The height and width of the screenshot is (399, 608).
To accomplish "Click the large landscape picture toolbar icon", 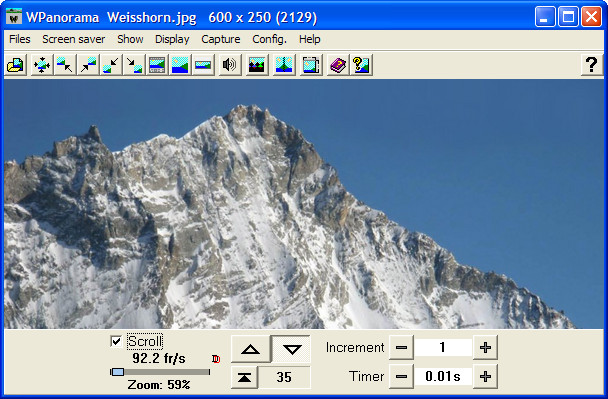I will pos(180,65).
